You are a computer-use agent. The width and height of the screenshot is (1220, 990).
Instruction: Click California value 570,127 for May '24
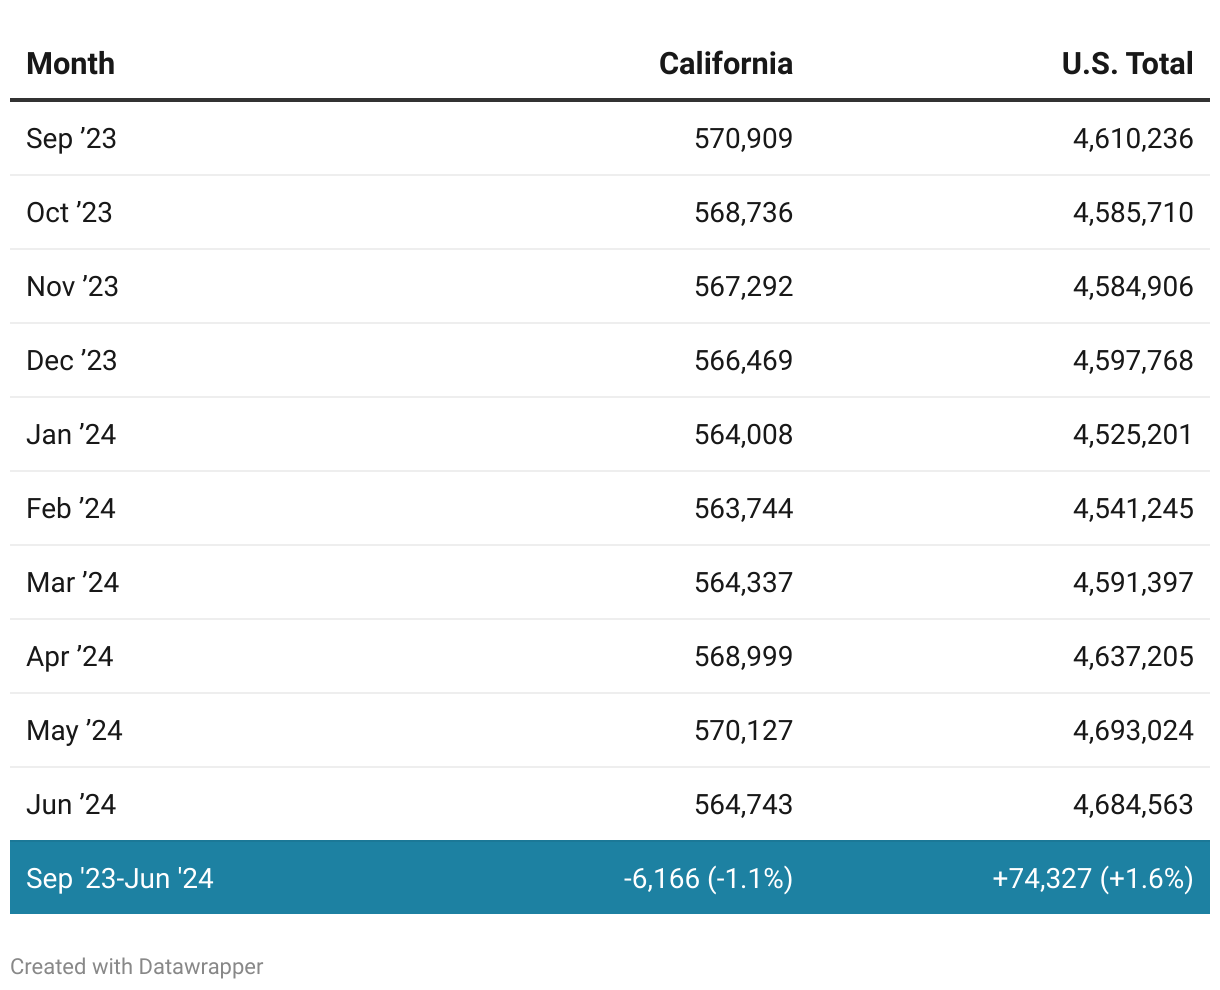point(743,731)
